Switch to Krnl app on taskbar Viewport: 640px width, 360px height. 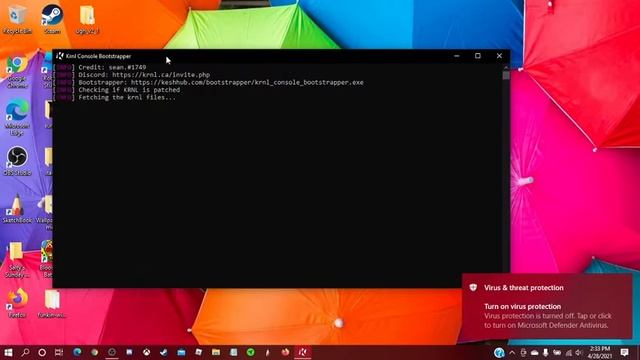click(302, 352)
